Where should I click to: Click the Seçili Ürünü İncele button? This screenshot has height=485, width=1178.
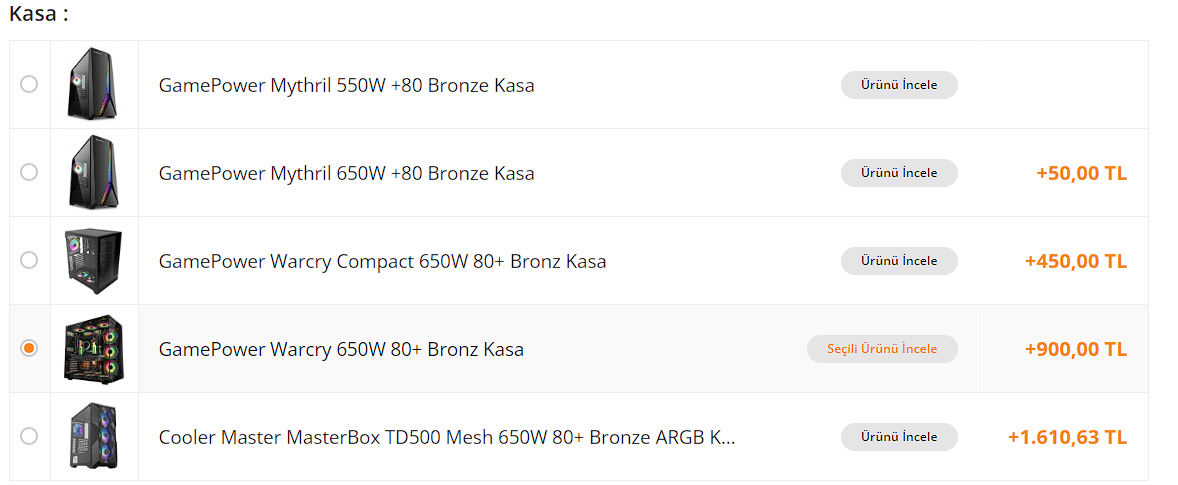click(x=882, y=349)
